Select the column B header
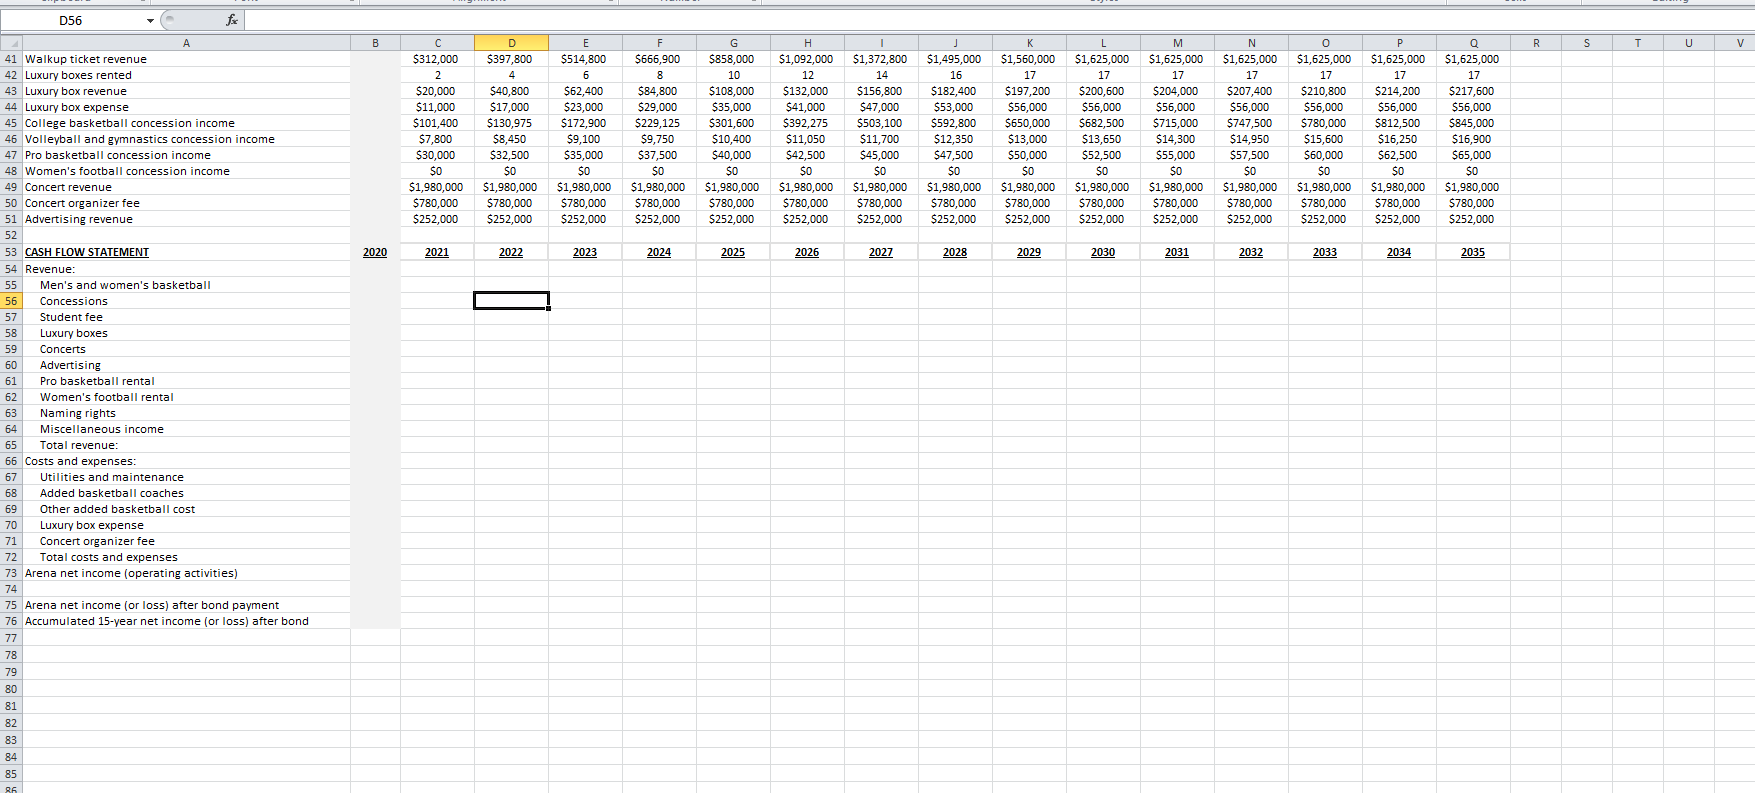The width and height of the screenshot is (1755, 793). coord(375,43)
